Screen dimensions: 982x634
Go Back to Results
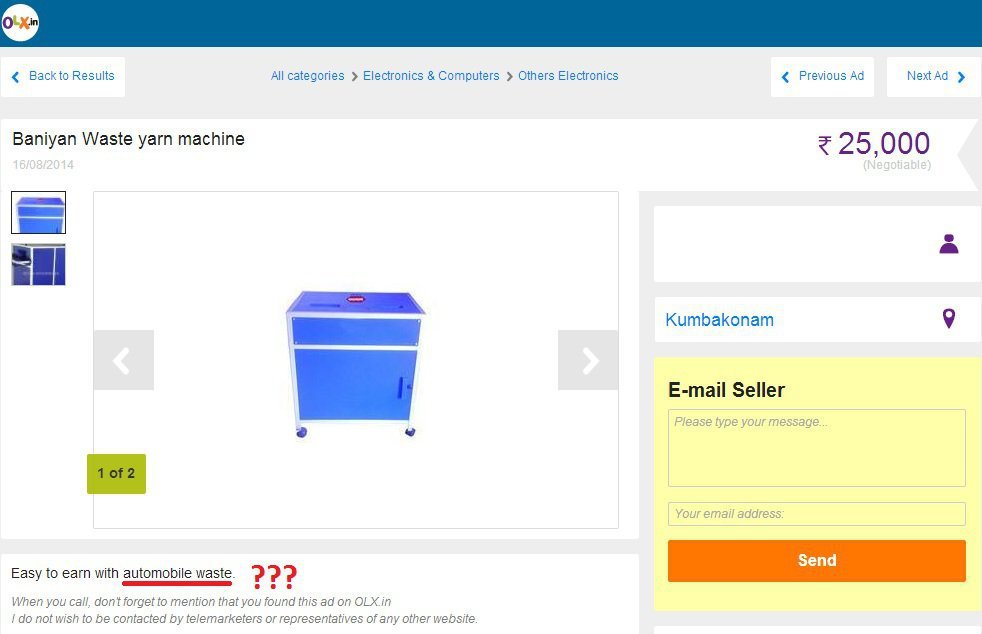pyautogui.click(x=71, y=76)
